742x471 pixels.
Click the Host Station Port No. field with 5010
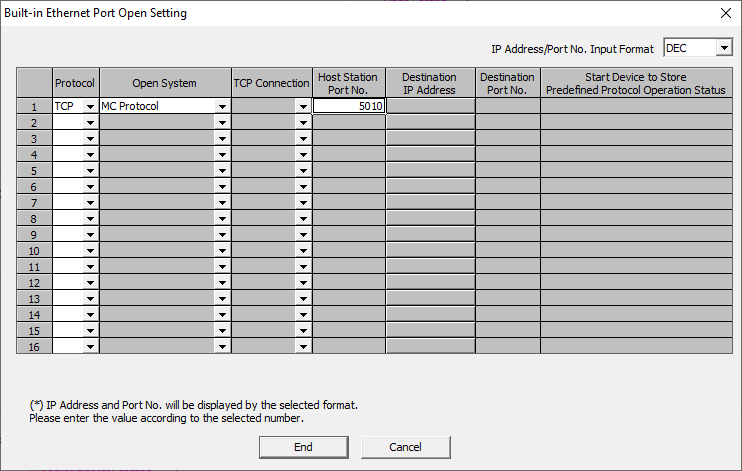click(x=349, y=106)
